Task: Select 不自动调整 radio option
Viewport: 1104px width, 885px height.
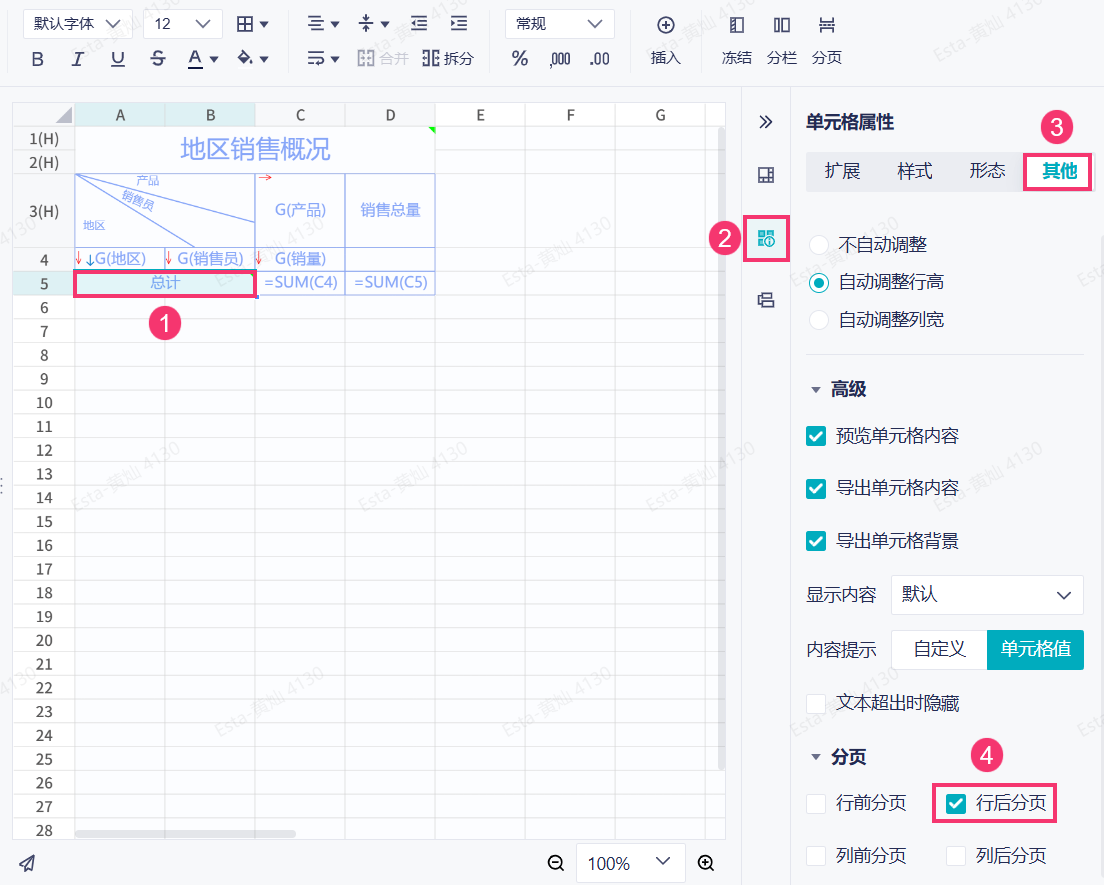Action: (819, 245)
